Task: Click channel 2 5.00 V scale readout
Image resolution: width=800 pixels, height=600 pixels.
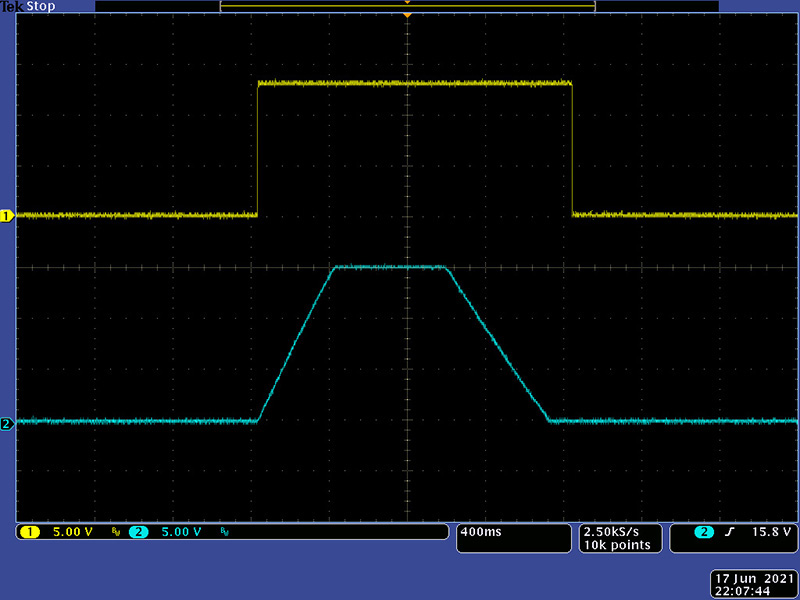Action: point(181,532)
